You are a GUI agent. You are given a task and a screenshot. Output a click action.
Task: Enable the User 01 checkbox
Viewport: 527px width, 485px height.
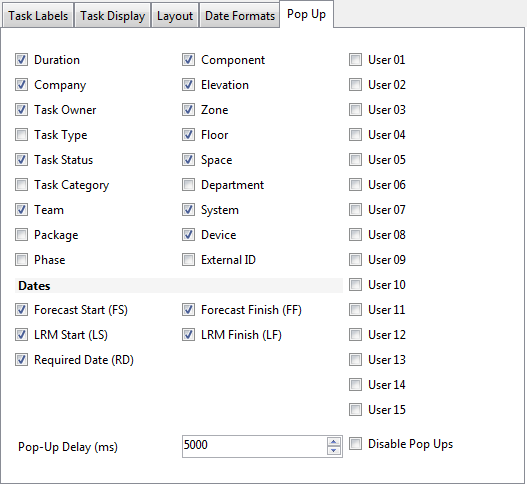(356, 60)
